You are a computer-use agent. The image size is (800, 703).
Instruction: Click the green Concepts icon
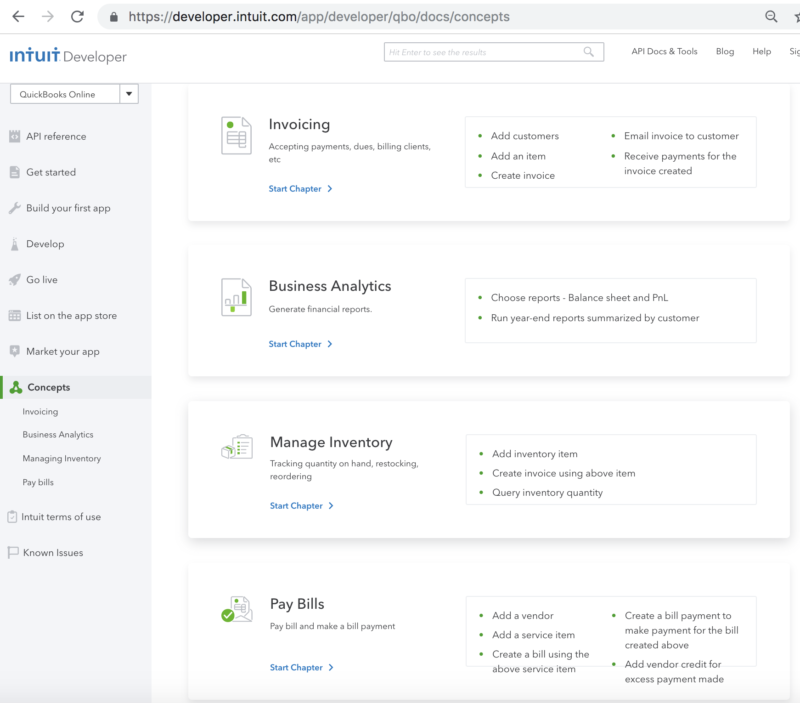click(16, 387)
